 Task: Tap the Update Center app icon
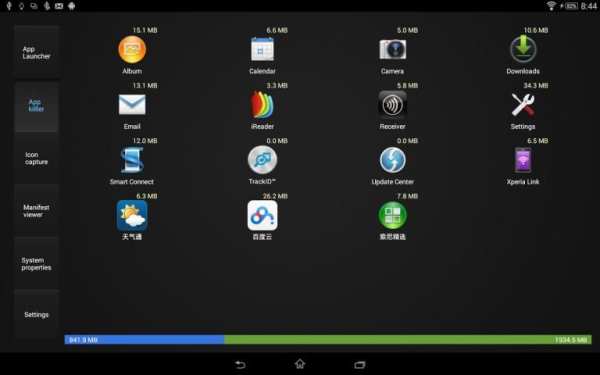pyautogui.click(x=393, y=160)
